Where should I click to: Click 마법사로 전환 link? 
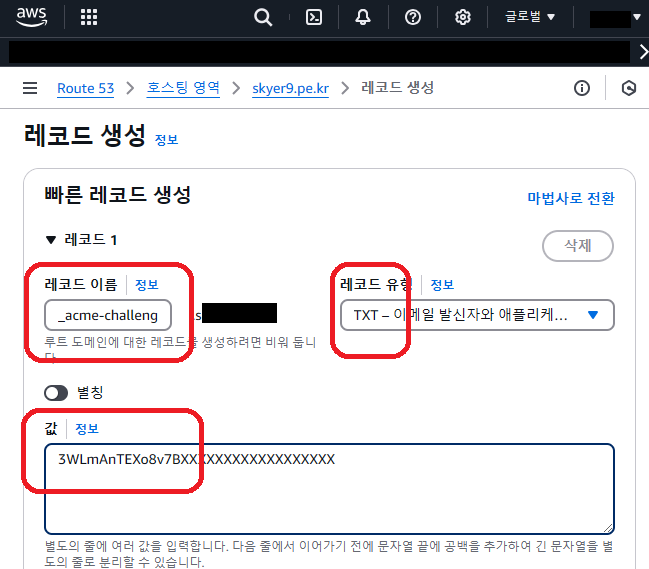(x=570, y=198)
